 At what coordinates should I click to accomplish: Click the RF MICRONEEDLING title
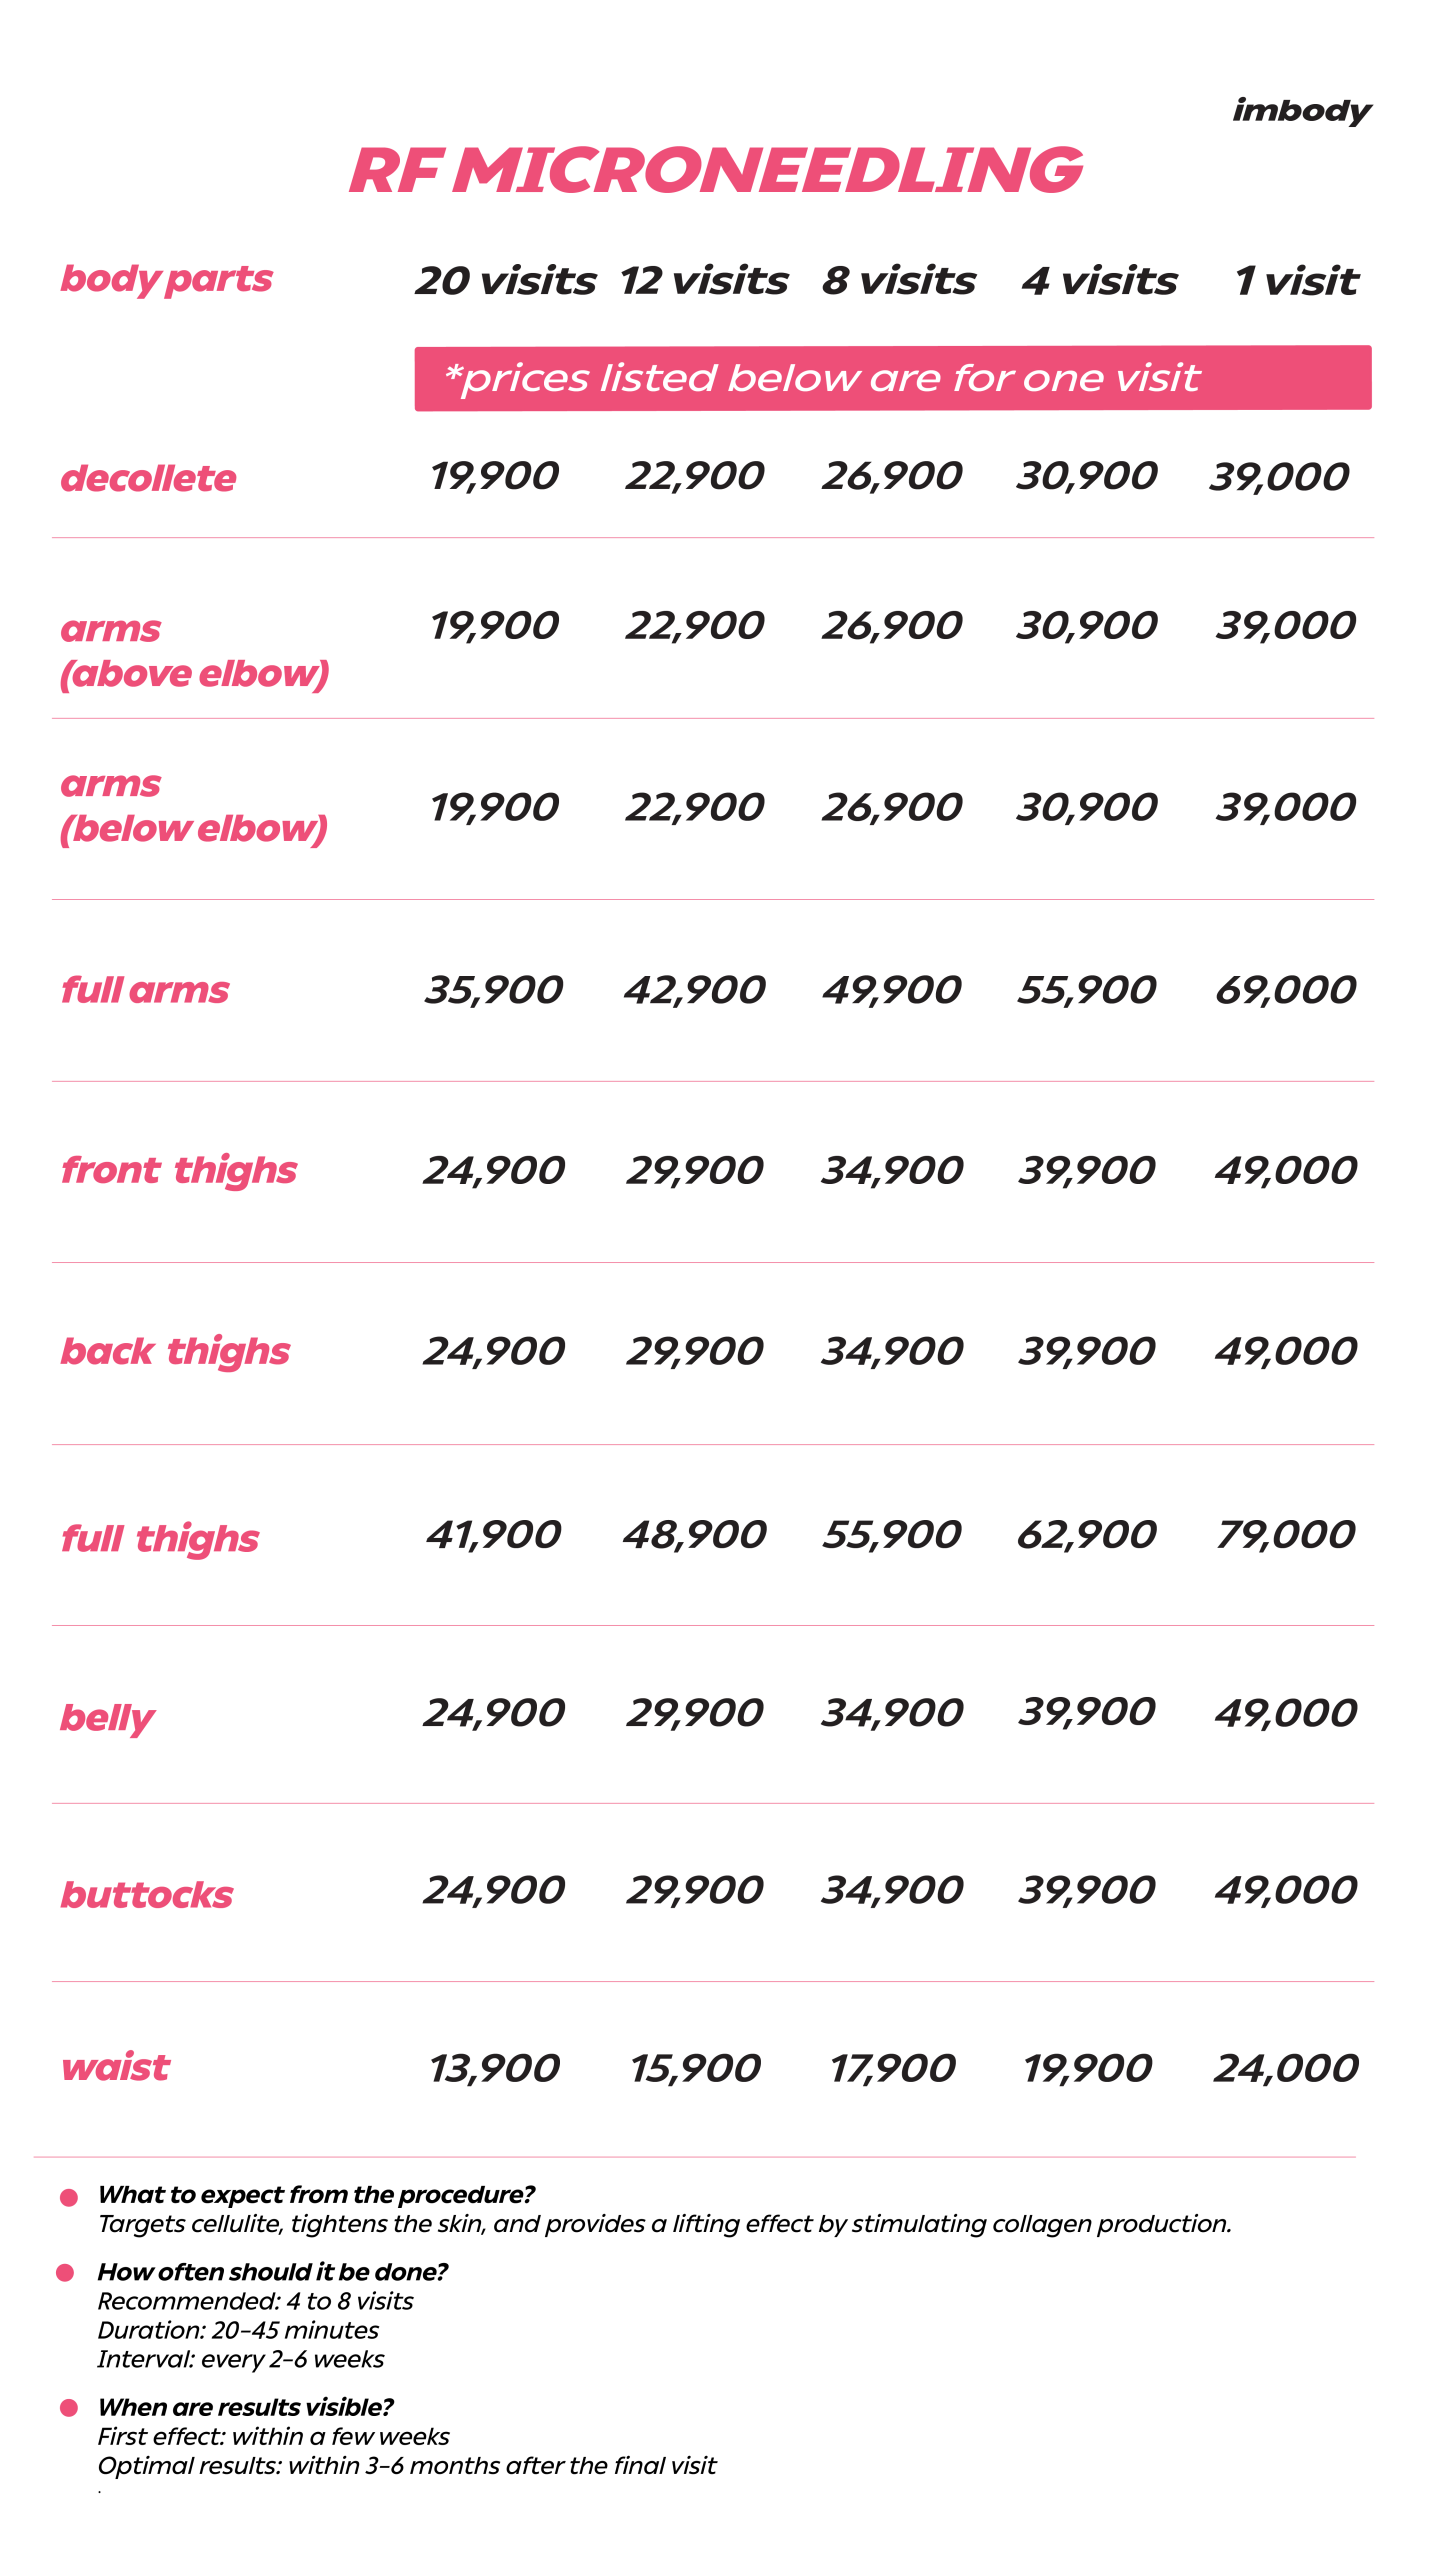click(x=716, y=170)
